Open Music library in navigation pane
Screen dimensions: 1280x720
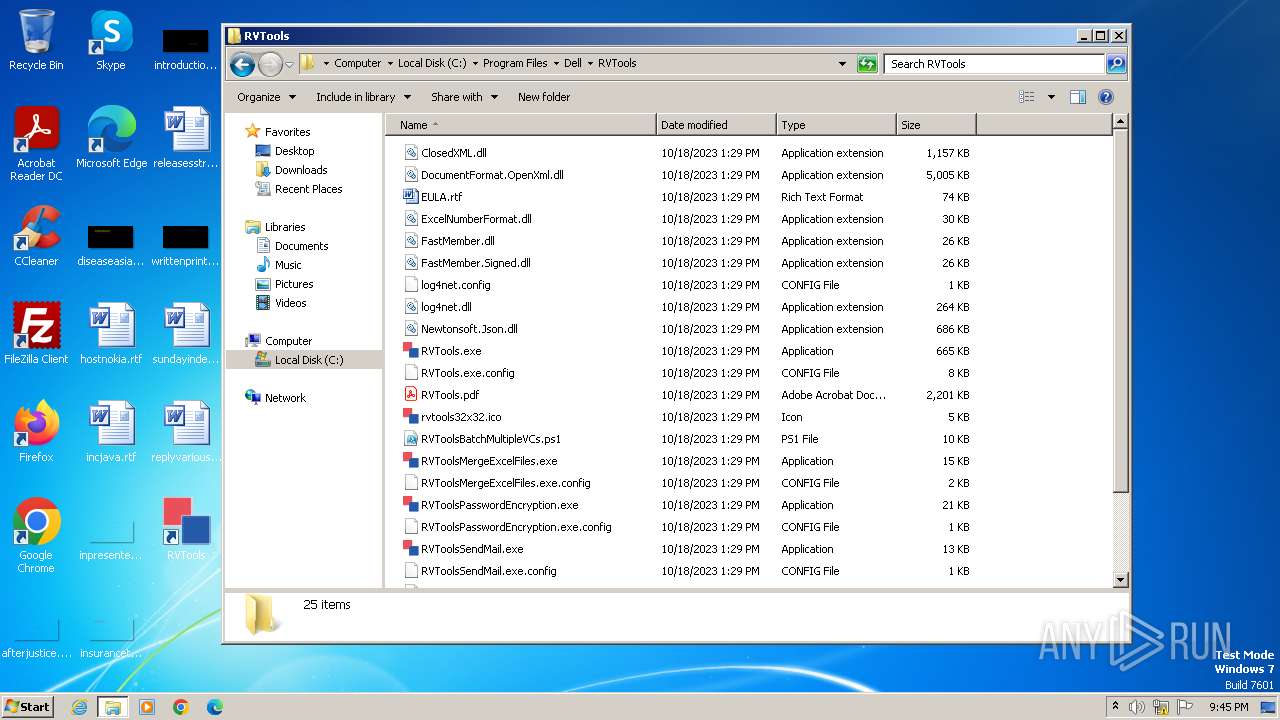(x=288, y=265)
